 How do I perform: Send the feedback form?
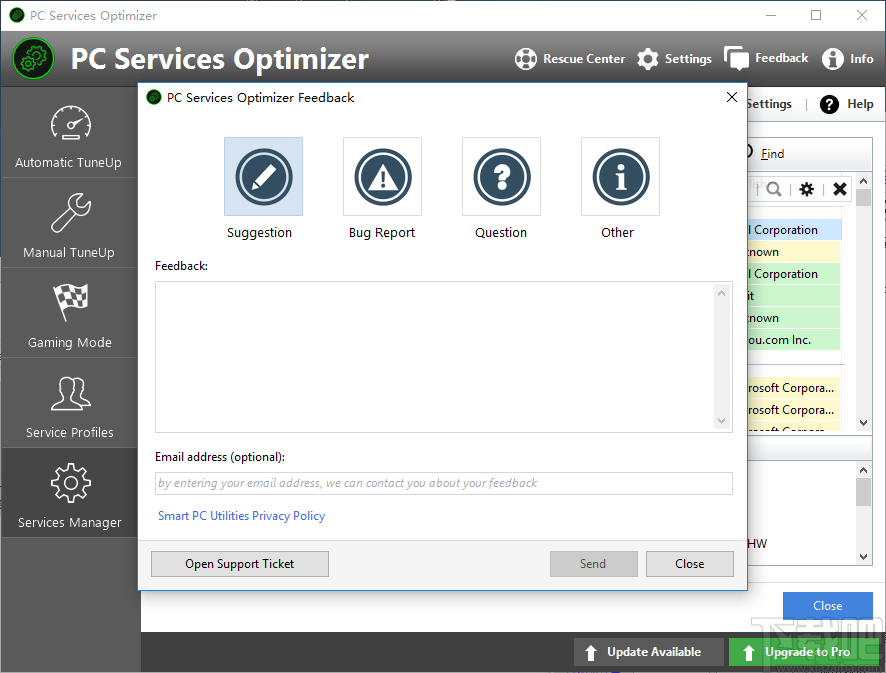coord(593,564)
